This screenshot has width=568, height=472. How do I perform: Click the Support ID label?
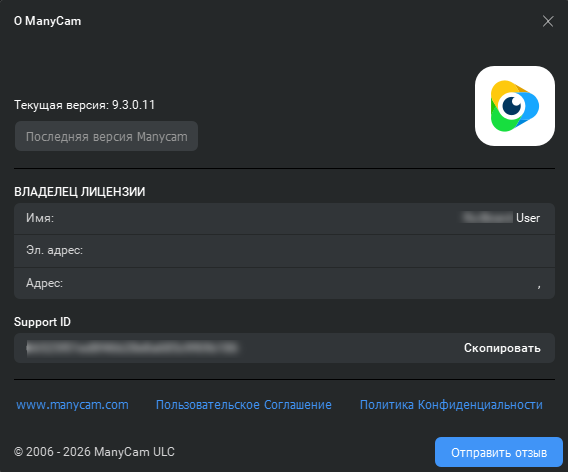42,322
